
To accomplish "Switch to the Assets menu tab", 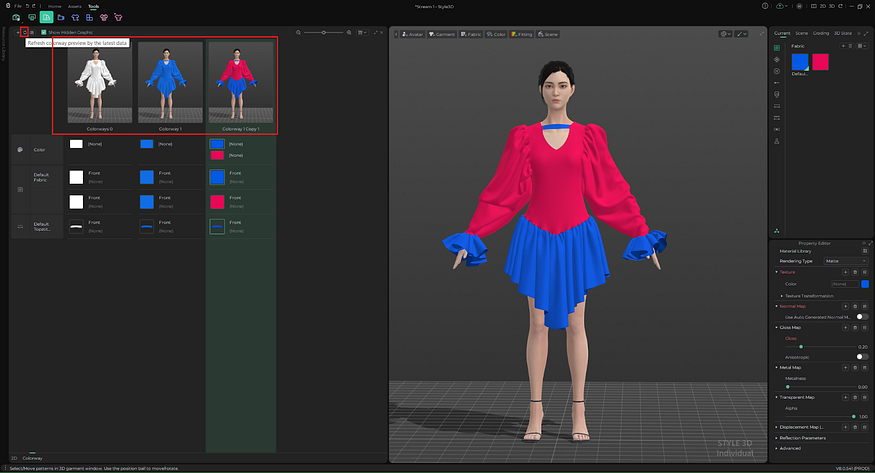I will click(x=74, y=6).
